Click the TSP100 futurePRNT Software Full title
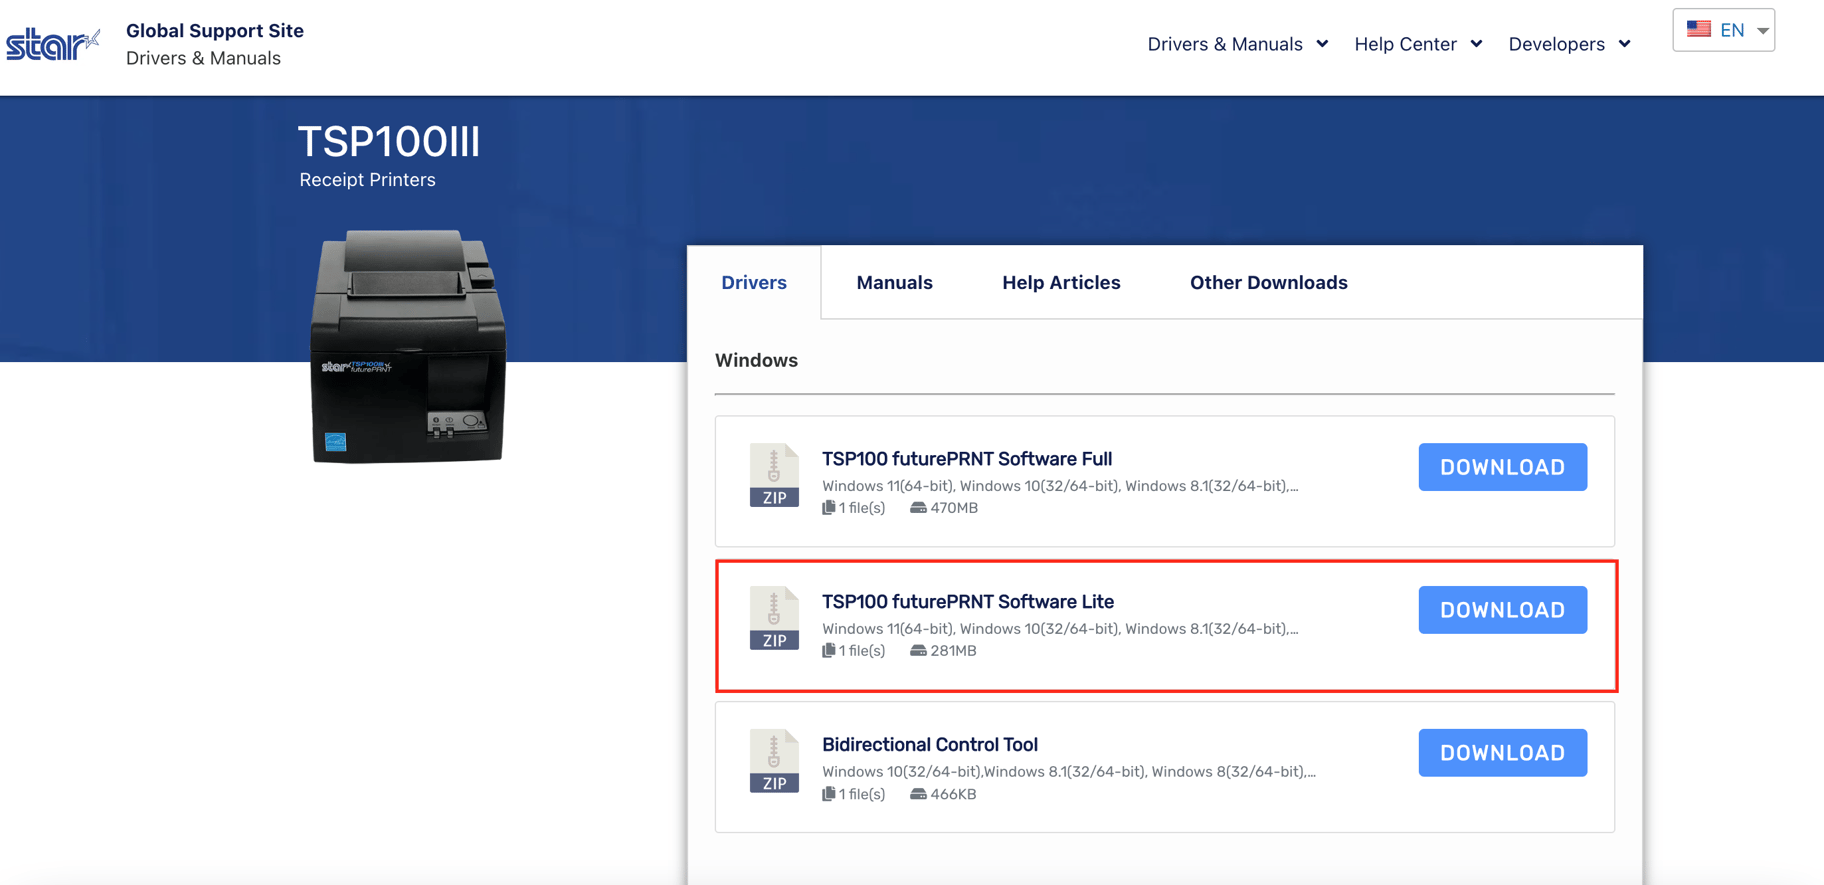Image resolution: width=1824 pixels, height=885 pixels. 967,459
